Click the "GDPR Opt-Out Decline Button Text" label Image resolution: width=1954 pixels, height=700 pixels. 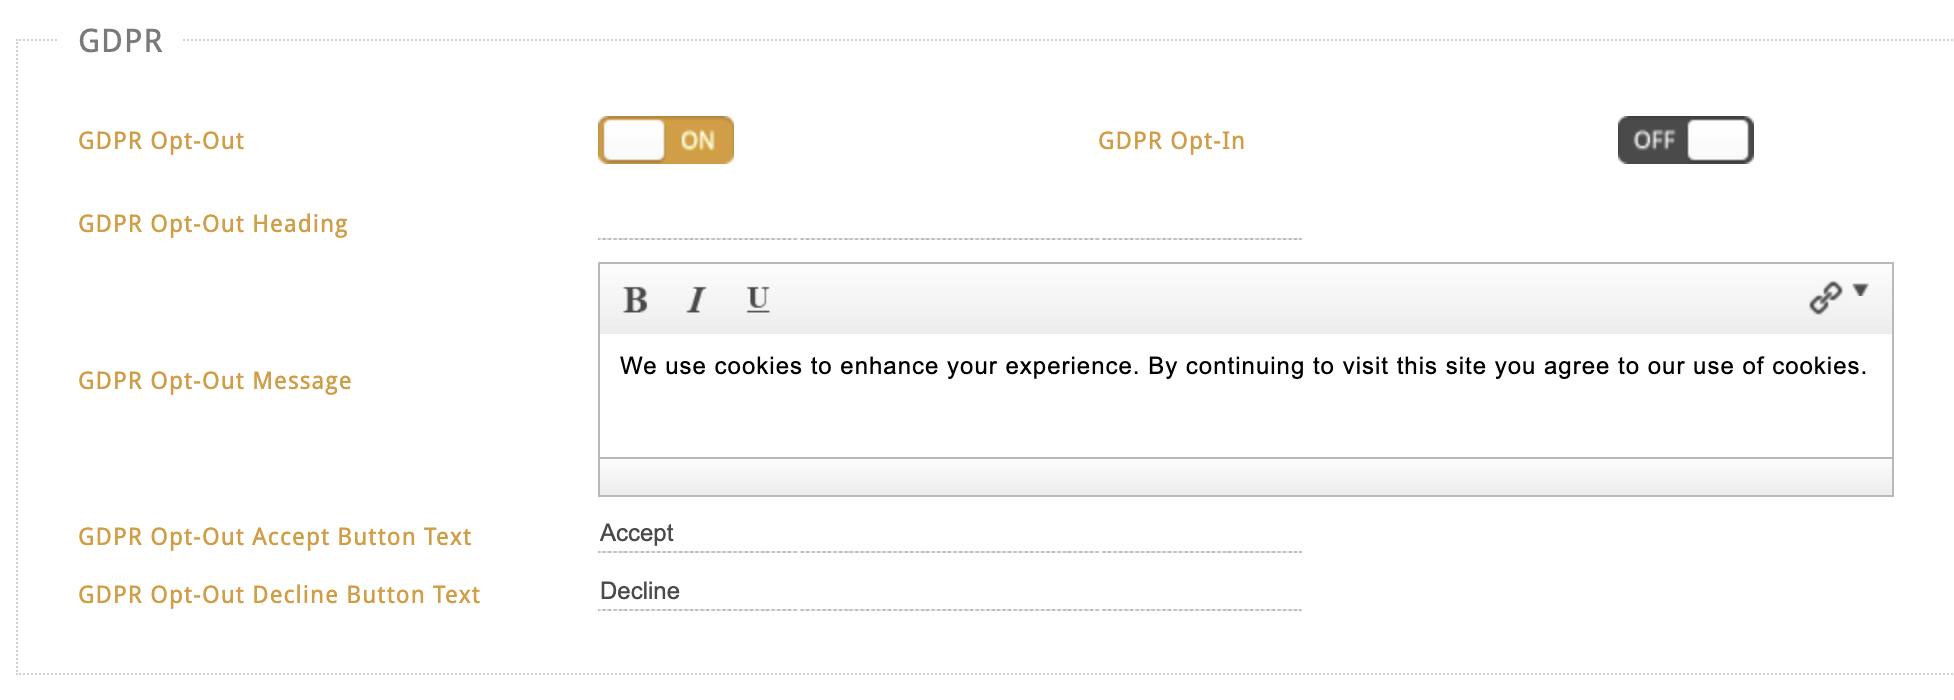tap(279, 595)
